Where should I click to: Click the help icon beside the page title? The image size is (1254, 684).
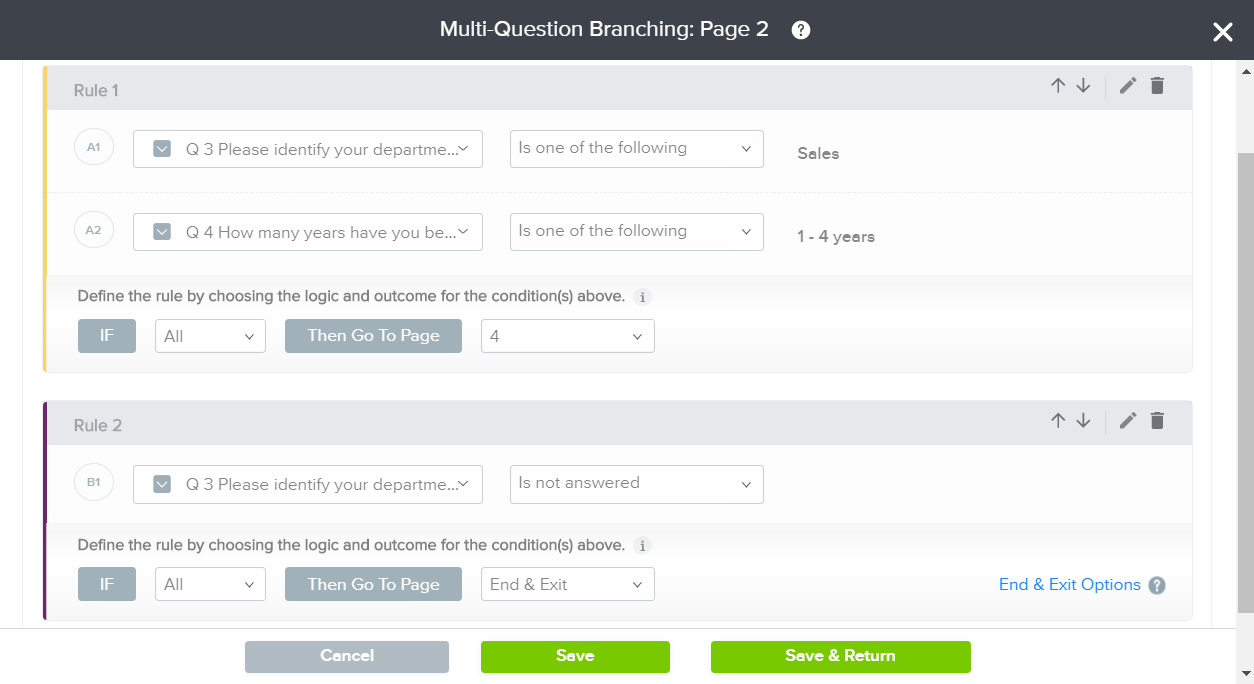801,30
